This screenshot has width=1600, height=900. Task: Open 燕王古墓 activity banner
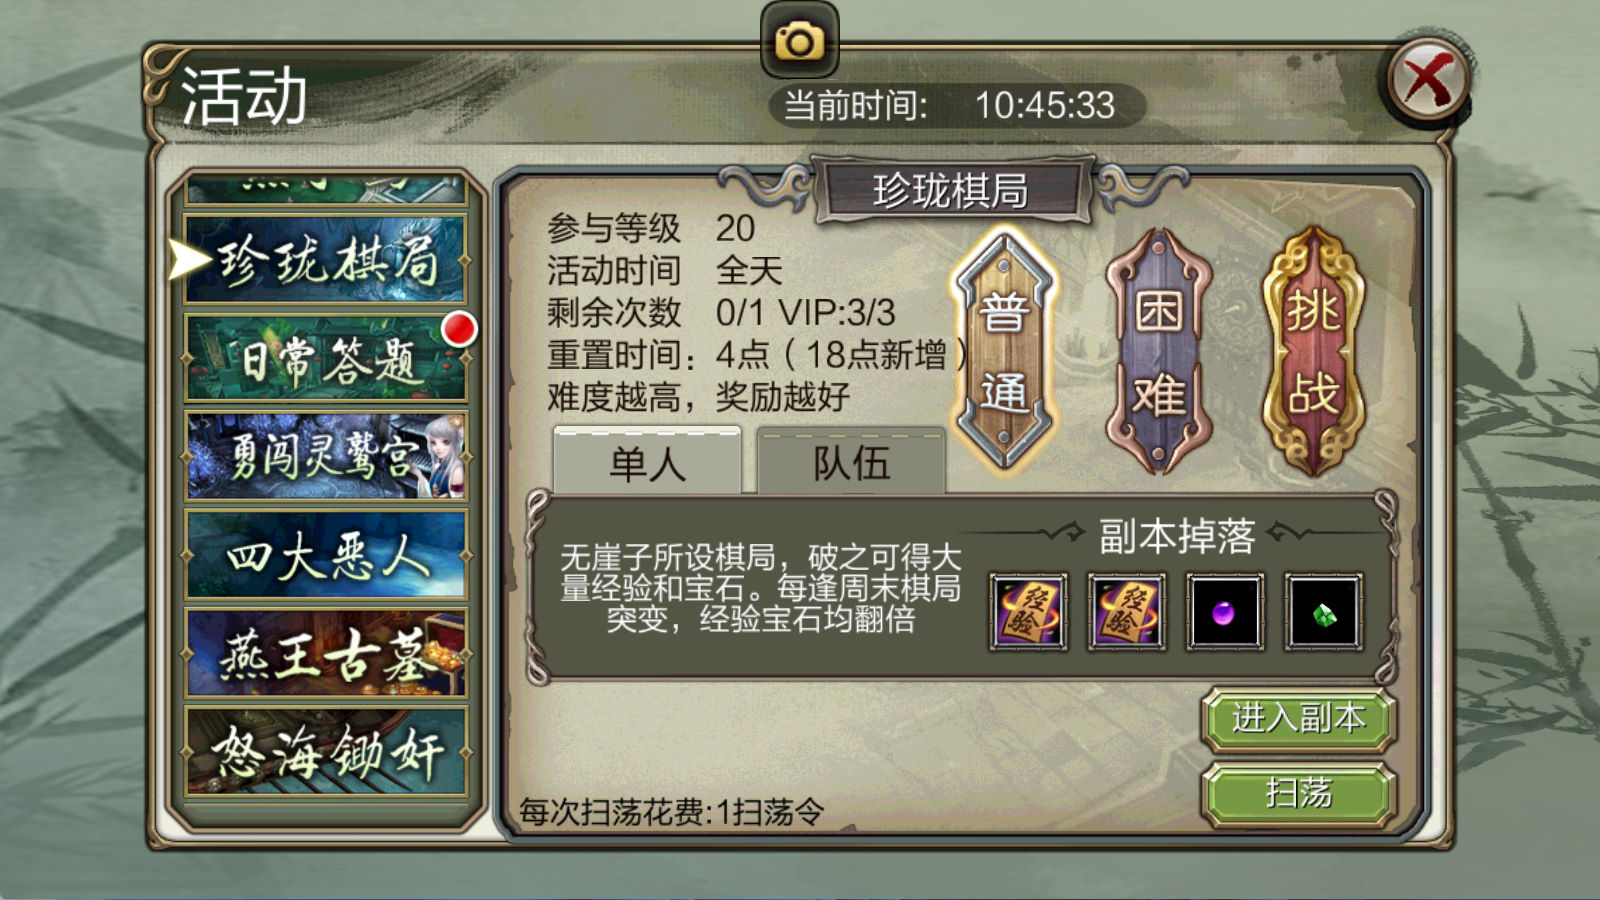pos(325,653)
